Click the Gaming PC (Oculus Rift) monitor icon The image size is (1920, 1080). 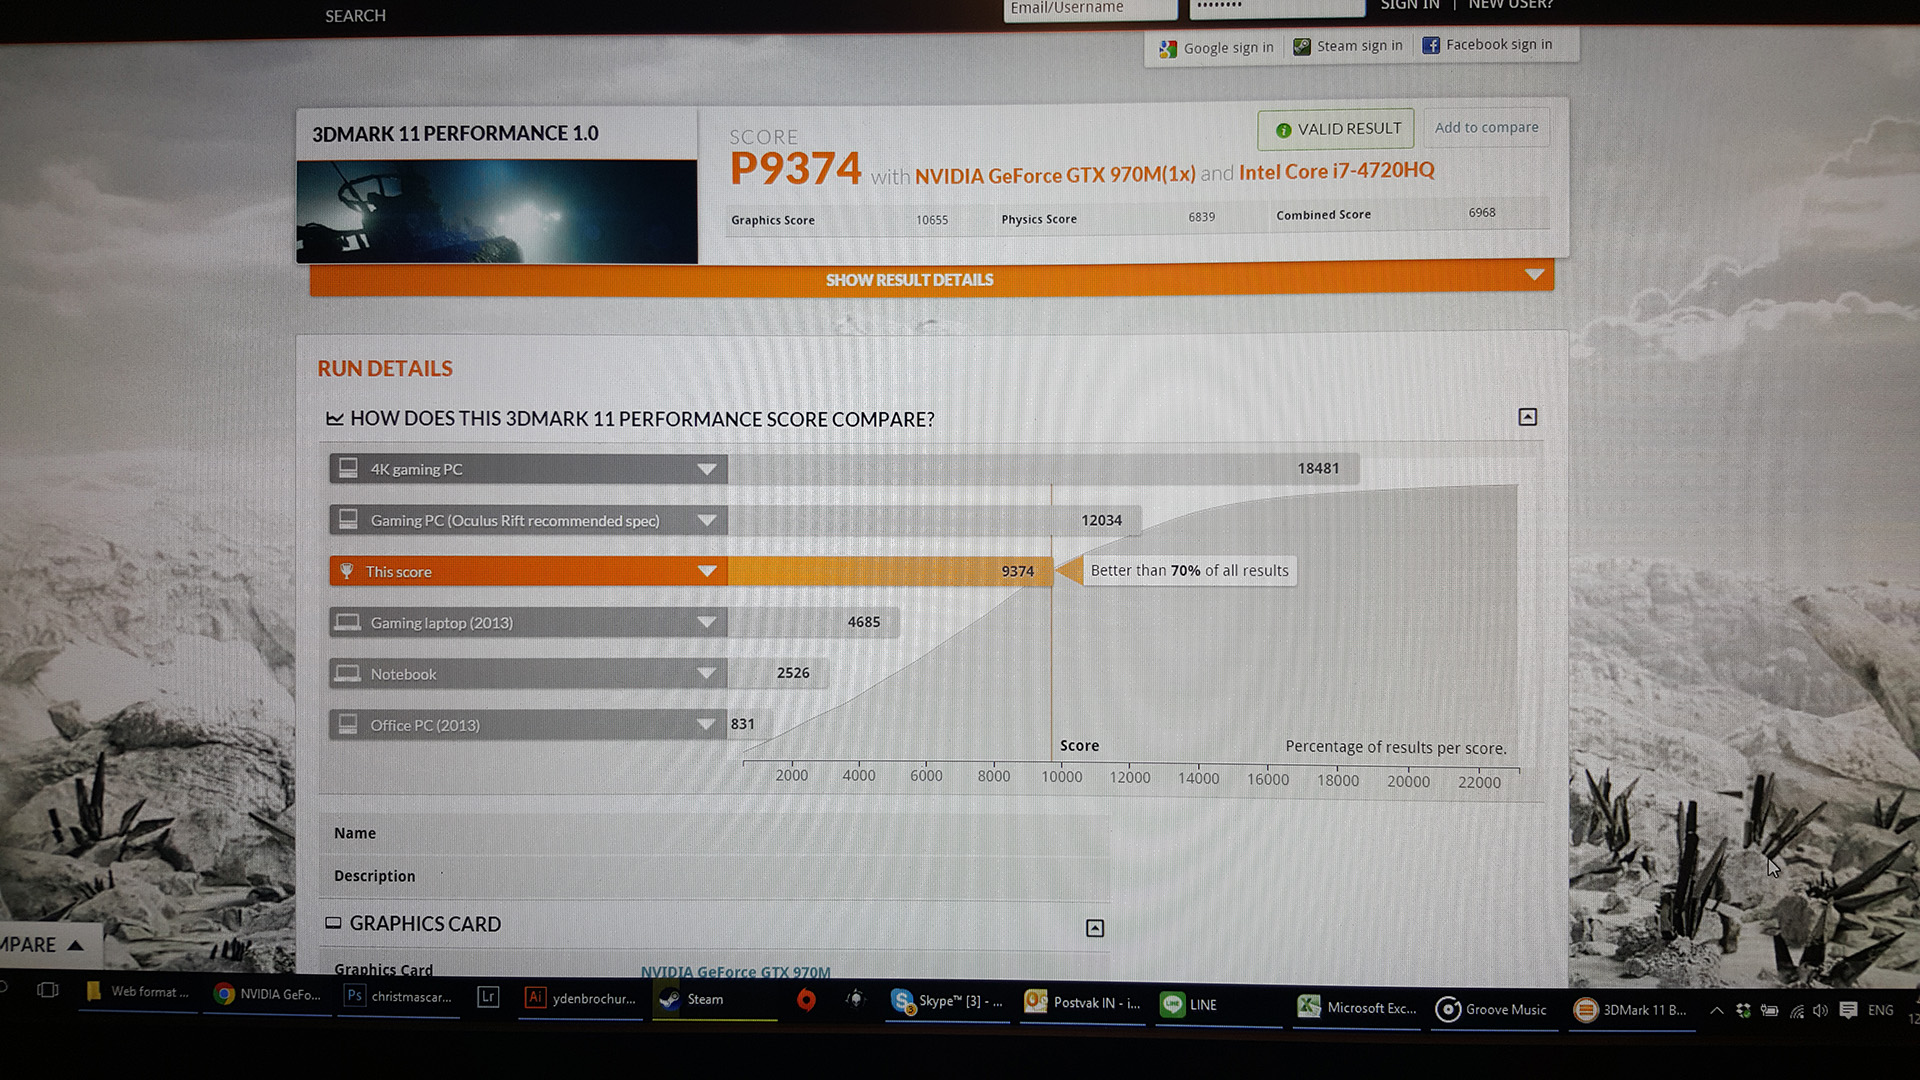348,519
